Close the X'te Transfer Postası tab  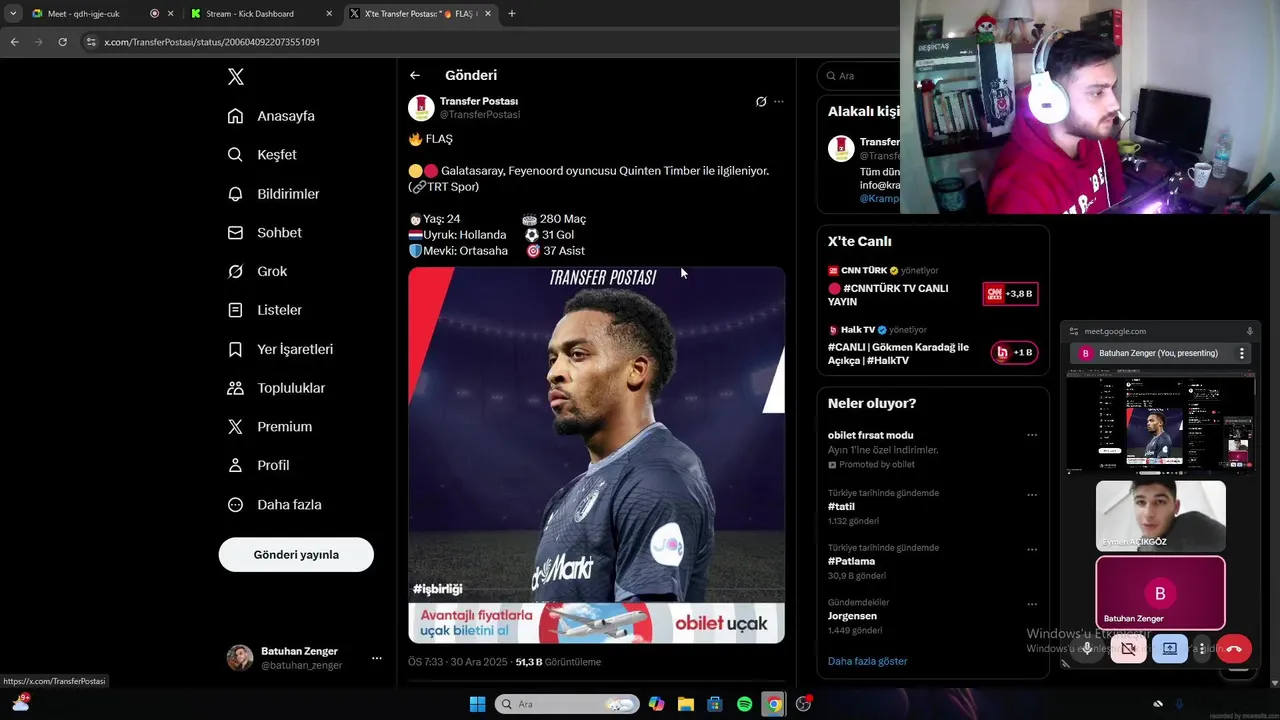488,14
